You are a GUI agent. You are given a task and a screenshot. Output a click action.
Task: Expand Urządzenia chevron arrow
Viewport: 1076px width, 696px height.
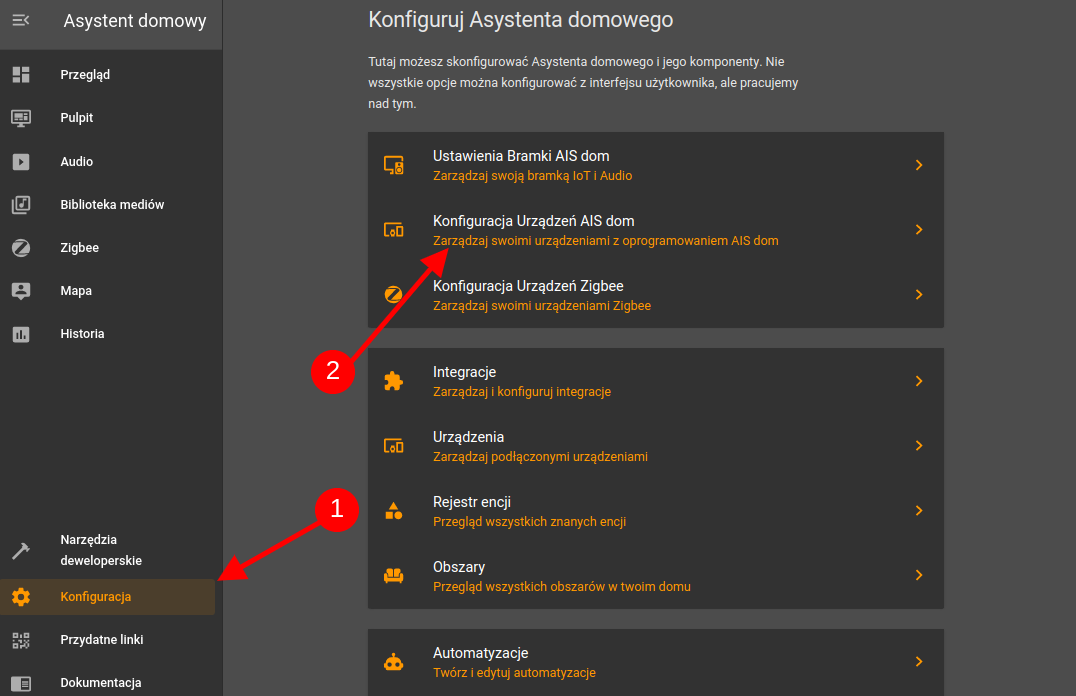919,445
